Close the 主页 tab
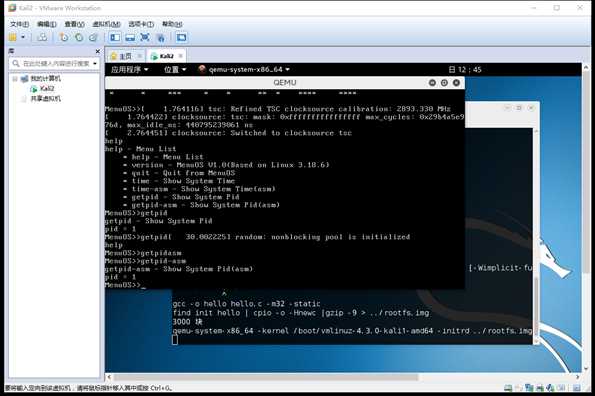595x396 pixels. point(140,56)
